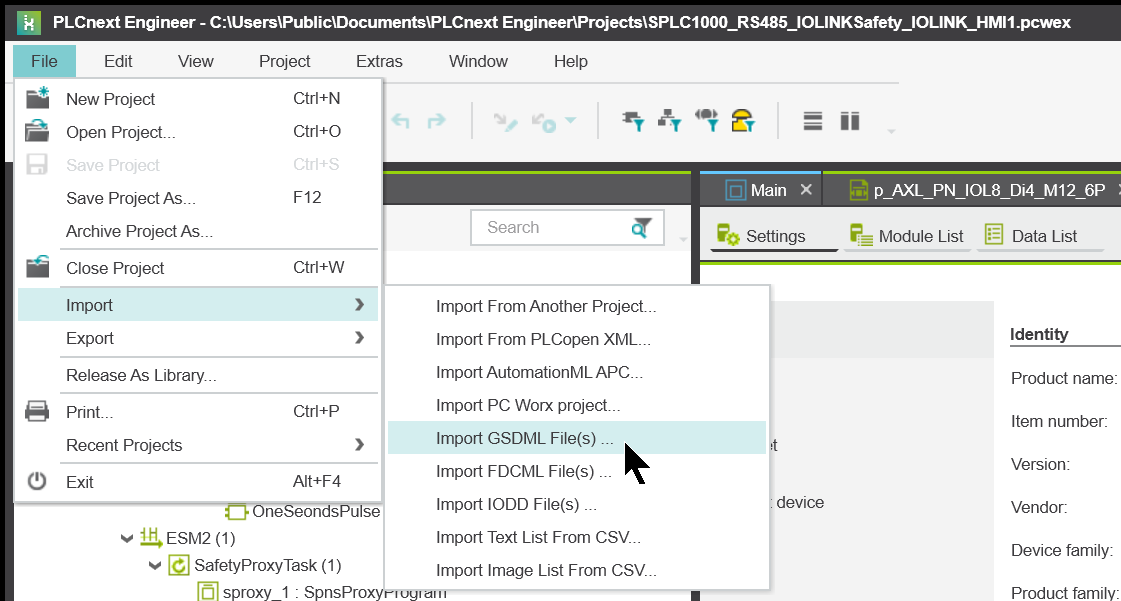1121x601 pixels.
Task: Select Import From Another Project
Action: tap(577, 306)
